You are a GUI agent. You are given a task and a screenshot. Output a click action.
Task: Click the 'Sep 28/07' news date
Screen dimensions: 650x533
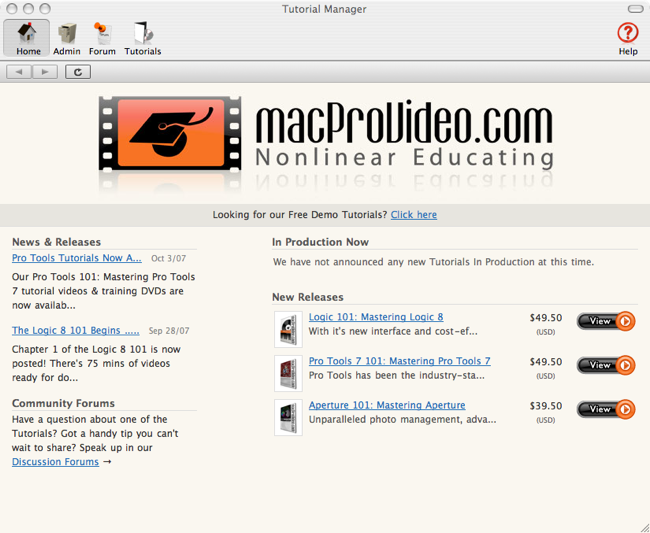(169, 331)
